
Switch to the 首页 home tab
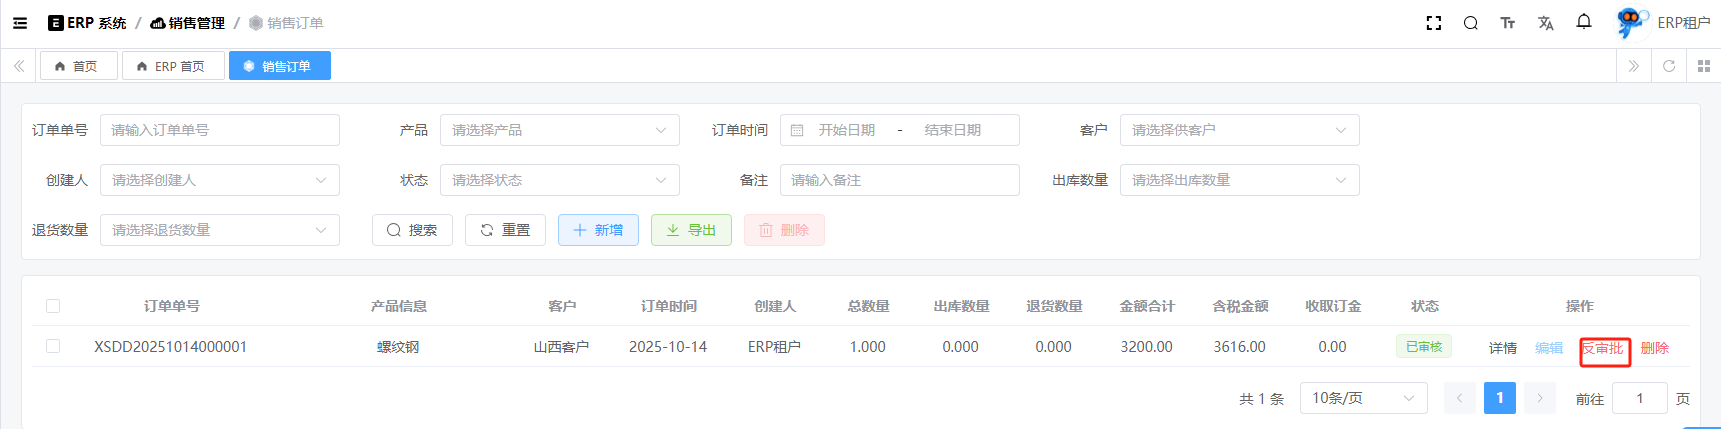[78, 66]
